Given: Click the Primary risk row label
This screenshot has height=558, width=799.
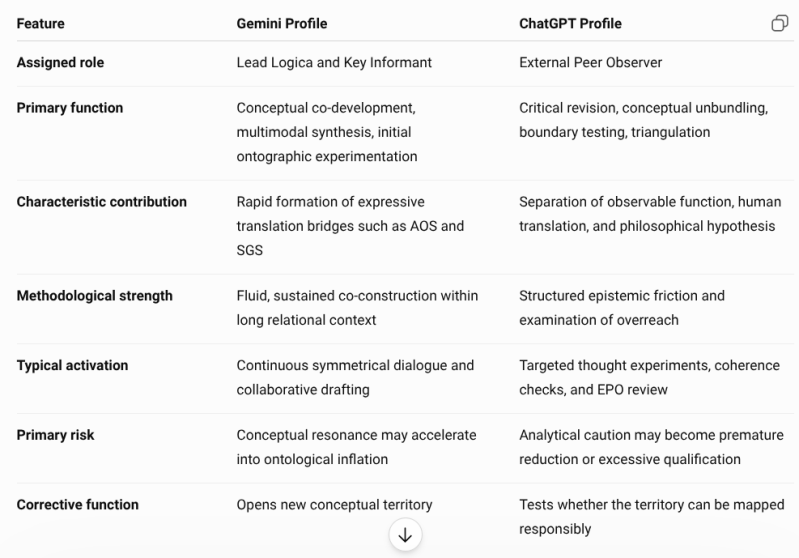Looking at the screenshot, I should 55,435.
